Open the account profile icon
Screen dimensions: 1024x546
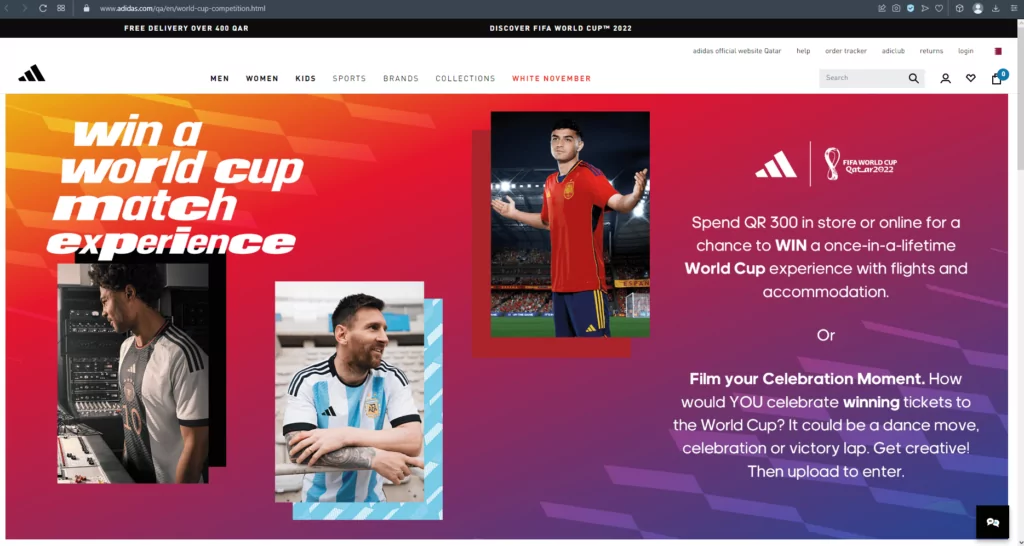coord(945,78)
